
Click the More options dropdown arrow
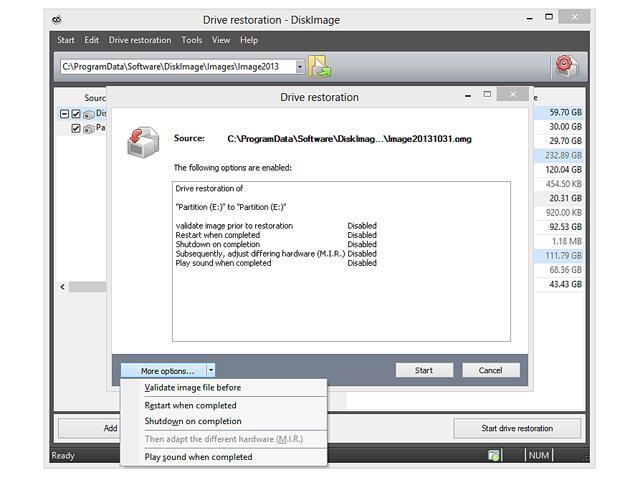pyautogui.click(x=211, y=370)
